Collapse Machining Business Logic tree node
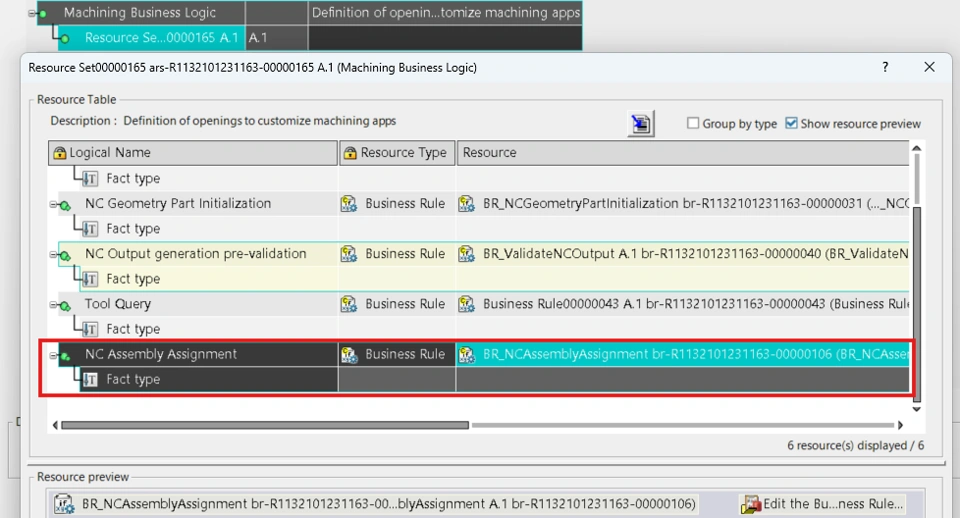 [32, 13]
